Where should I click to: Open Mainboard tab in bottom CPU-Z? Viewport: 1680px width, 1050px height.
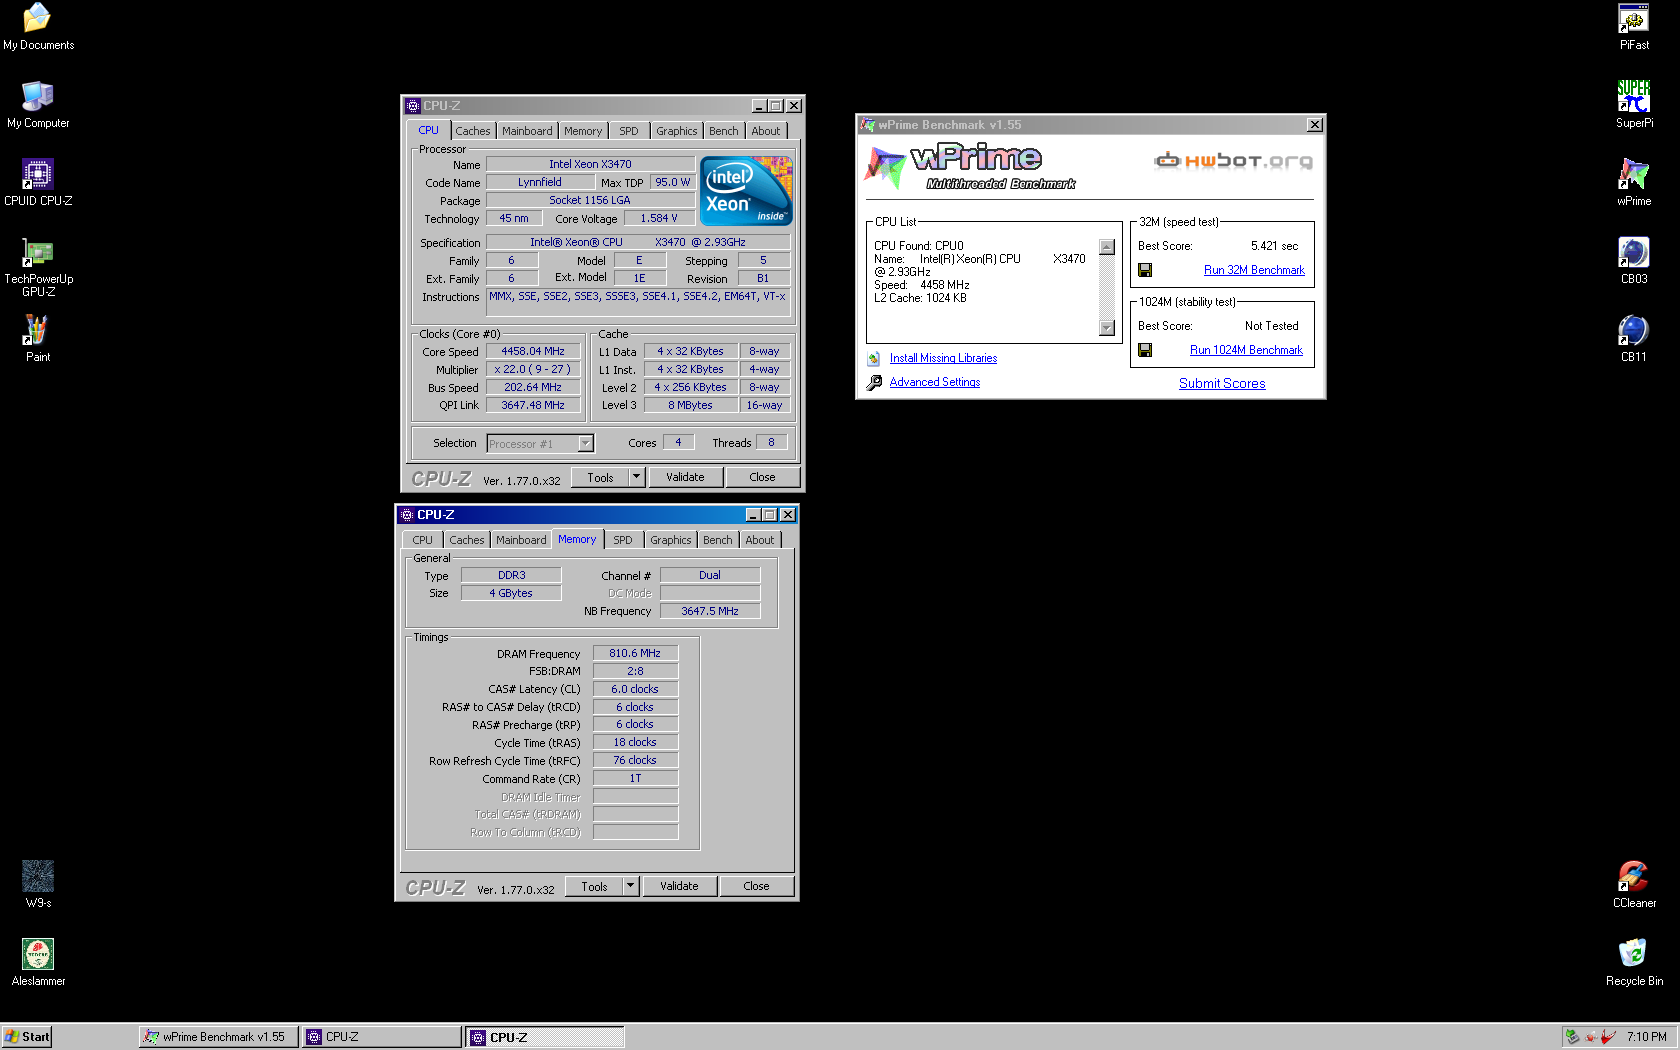pyautogui.click(x=521, y=540)
